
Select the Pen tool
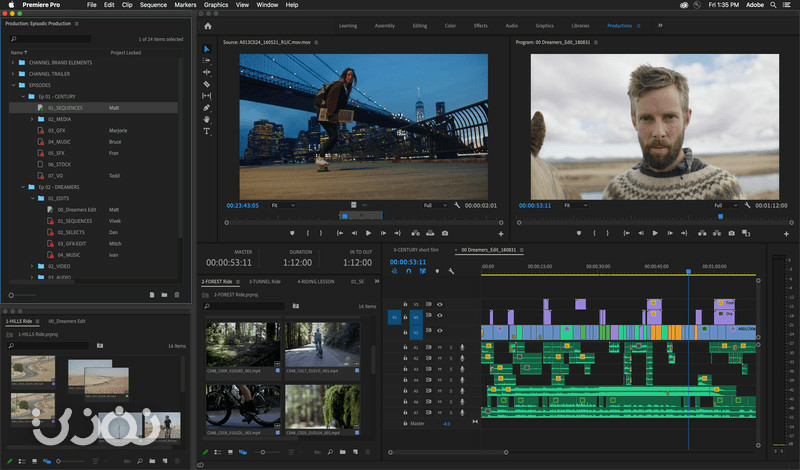pyautogui.click(x=207, y=108)
